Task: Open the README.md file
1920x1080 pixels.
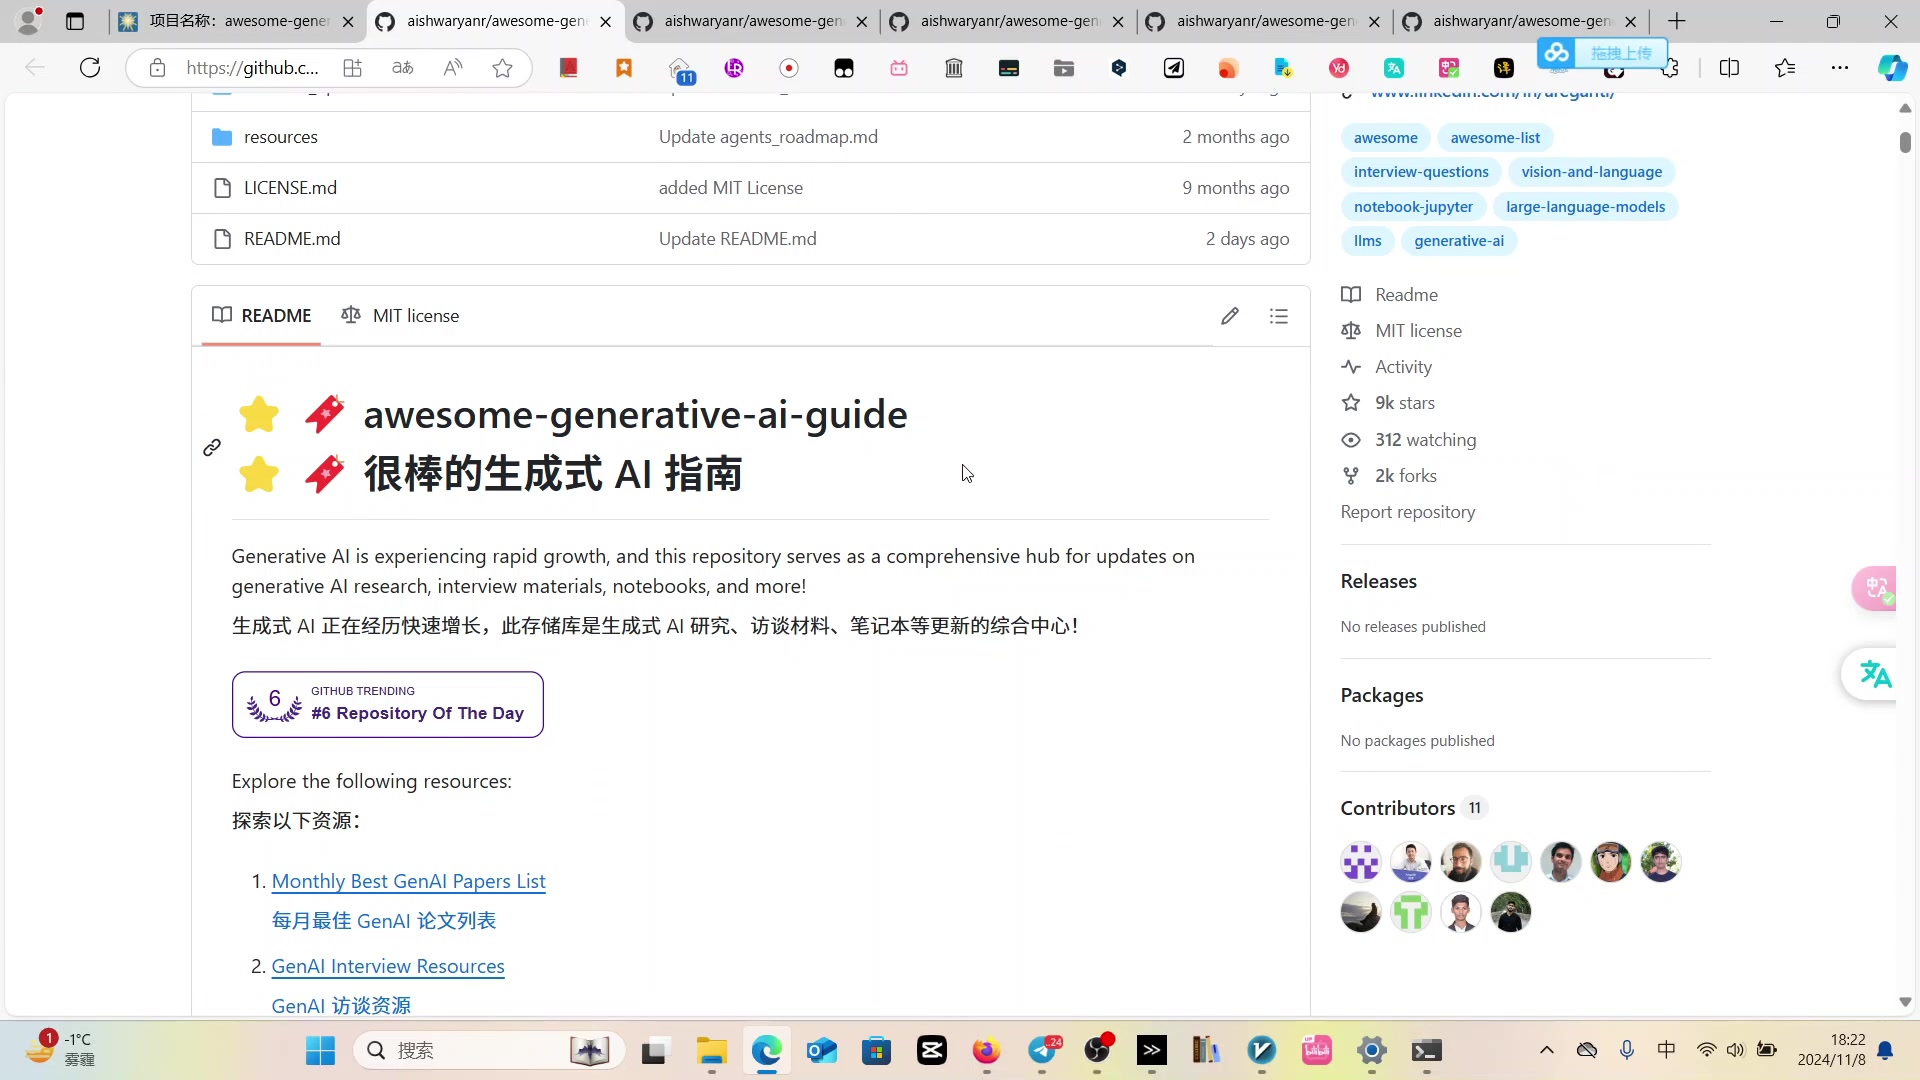Action: click(x=292, y=239)
